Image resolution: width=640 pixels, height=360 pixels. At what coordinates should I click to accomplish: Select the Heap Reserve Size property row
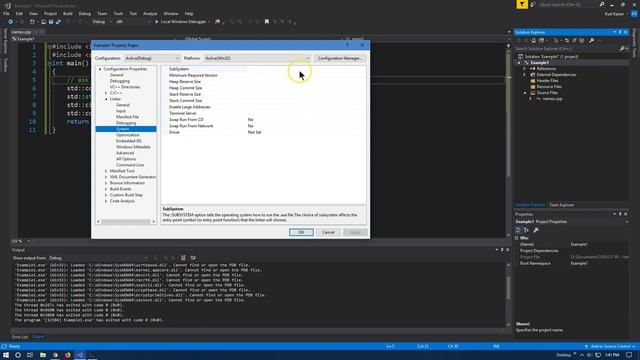[264, 82]
